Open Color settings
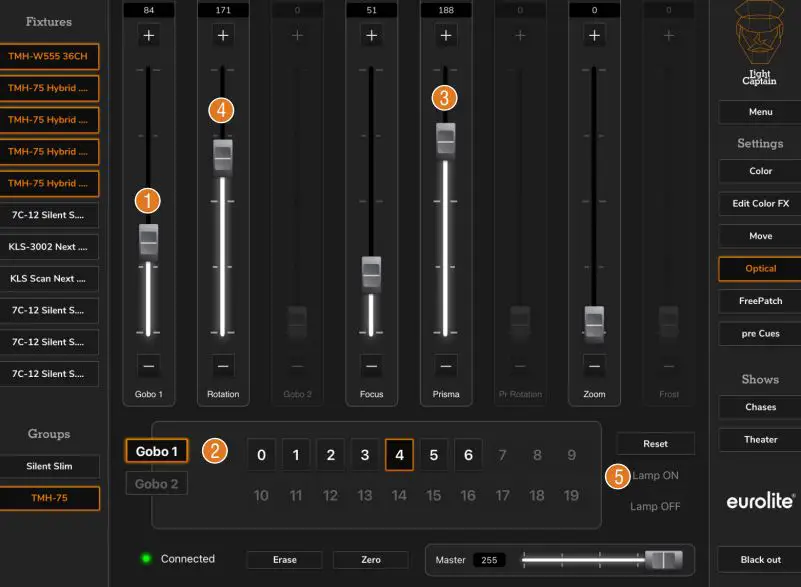Viewport: 801px width, 587px height. tap(760, 171)
